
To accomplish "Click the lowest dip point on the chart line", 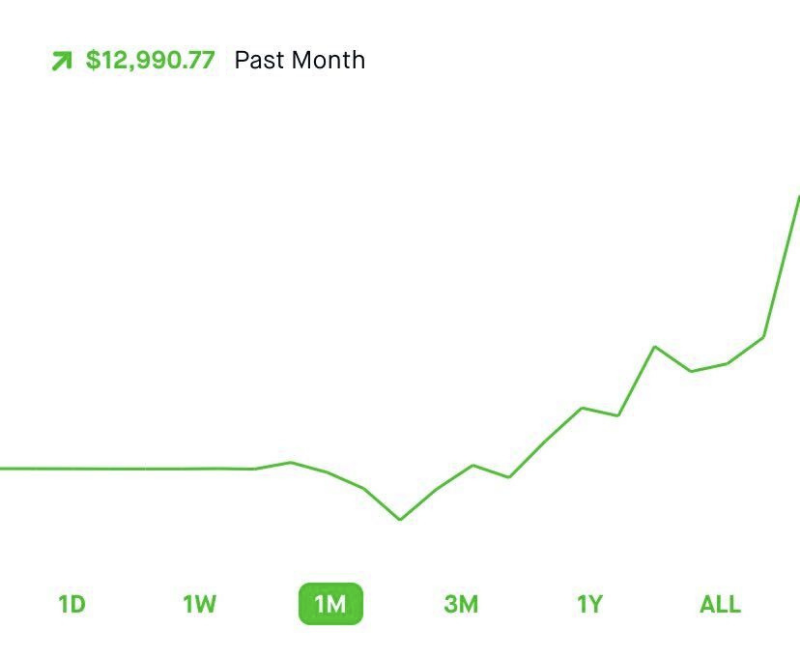I will pos(400,519).
